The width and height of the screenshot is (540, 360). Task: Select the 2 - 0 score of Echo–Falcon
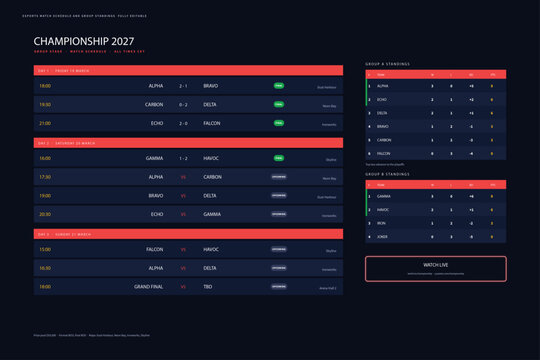coord(183,123)
